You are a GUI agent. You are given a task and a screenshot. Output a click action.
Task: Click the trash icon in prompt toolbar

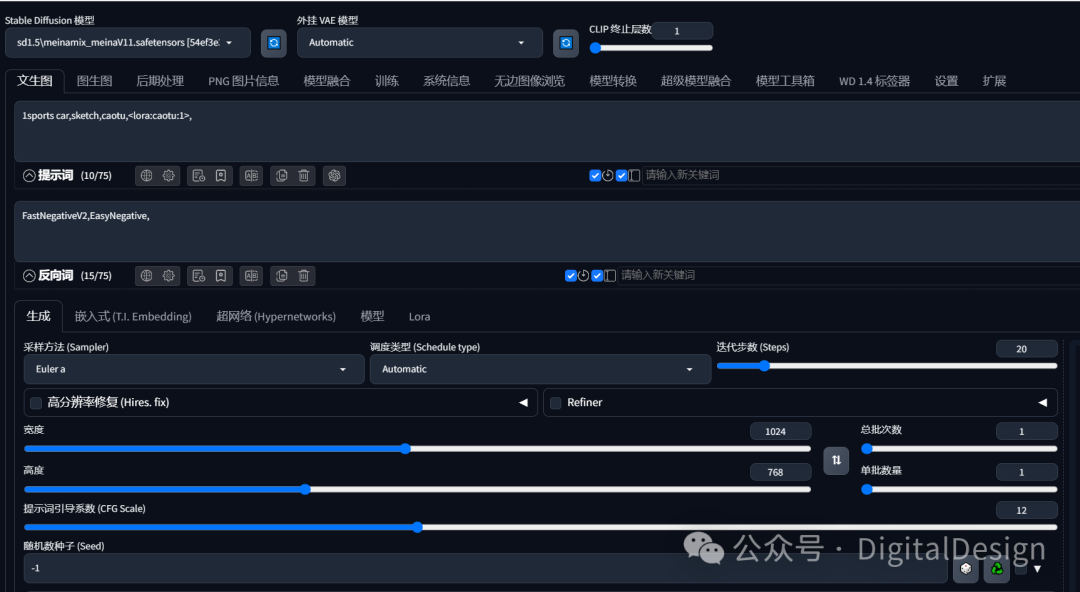coord(304,176)
